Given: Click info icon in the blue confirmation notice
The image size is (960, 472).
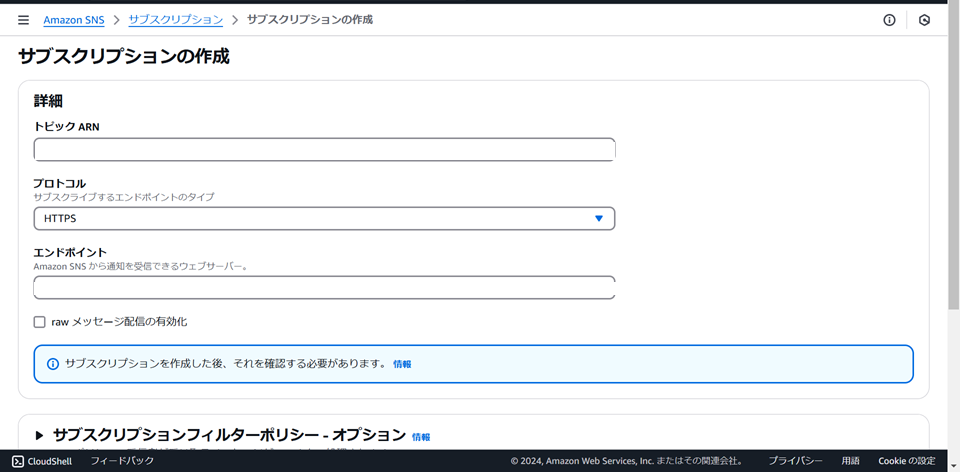Looking at the screenshot, I should [53, 364].
